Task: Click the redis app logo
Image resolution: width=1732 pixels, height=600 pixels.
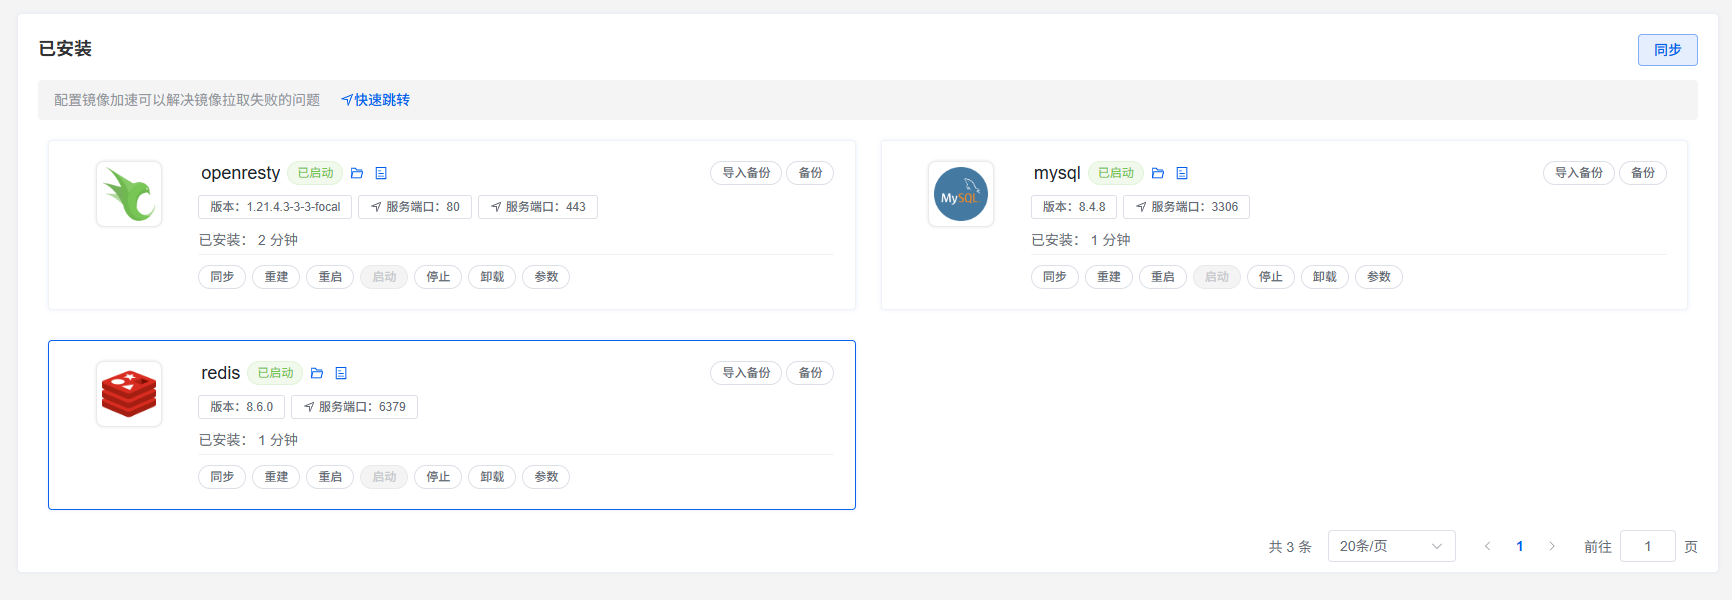Action: click(x=129, y=394)
